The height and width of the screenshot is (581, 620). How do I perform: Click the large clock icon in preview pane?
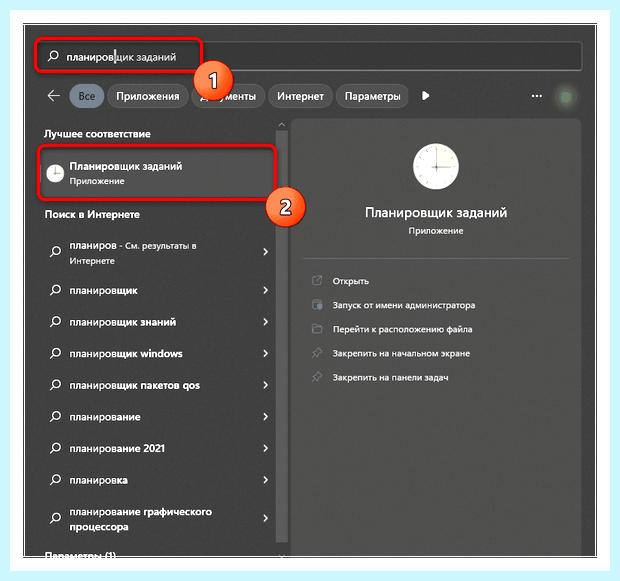tap(436, 166)
